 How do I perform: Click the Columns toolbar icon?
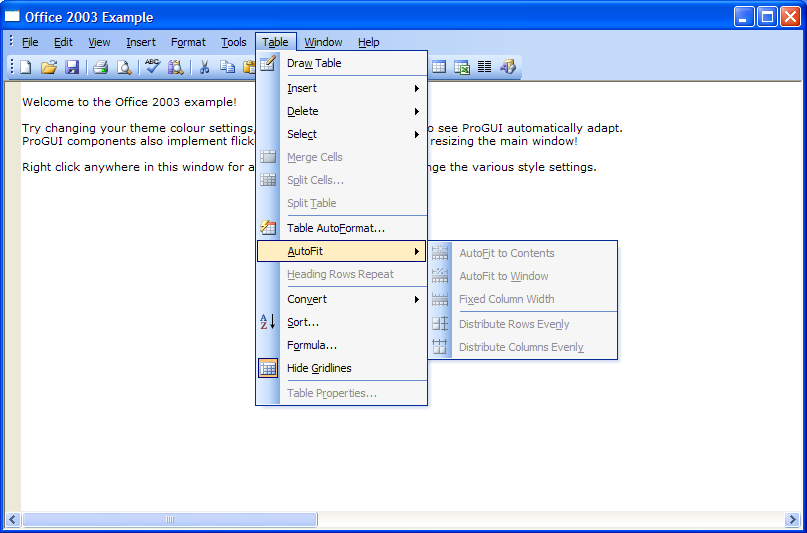[485, 67]
